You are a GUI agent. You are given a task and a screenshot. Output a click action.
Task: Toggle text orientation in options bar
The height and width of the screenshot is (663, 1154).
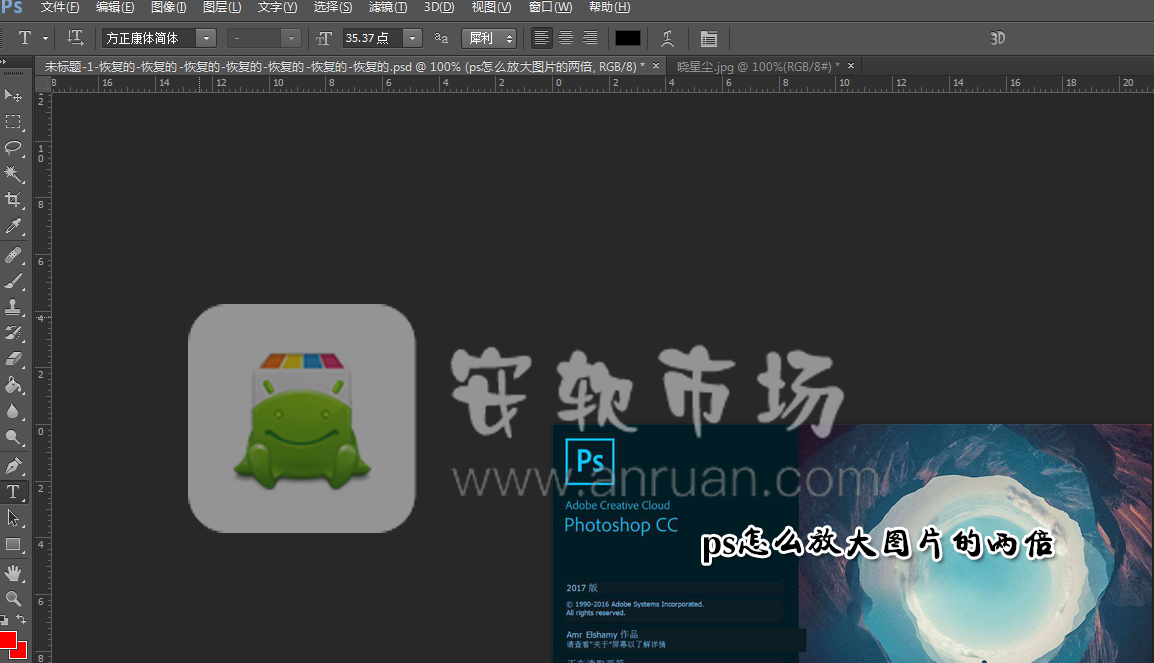(x=75, y=38)
